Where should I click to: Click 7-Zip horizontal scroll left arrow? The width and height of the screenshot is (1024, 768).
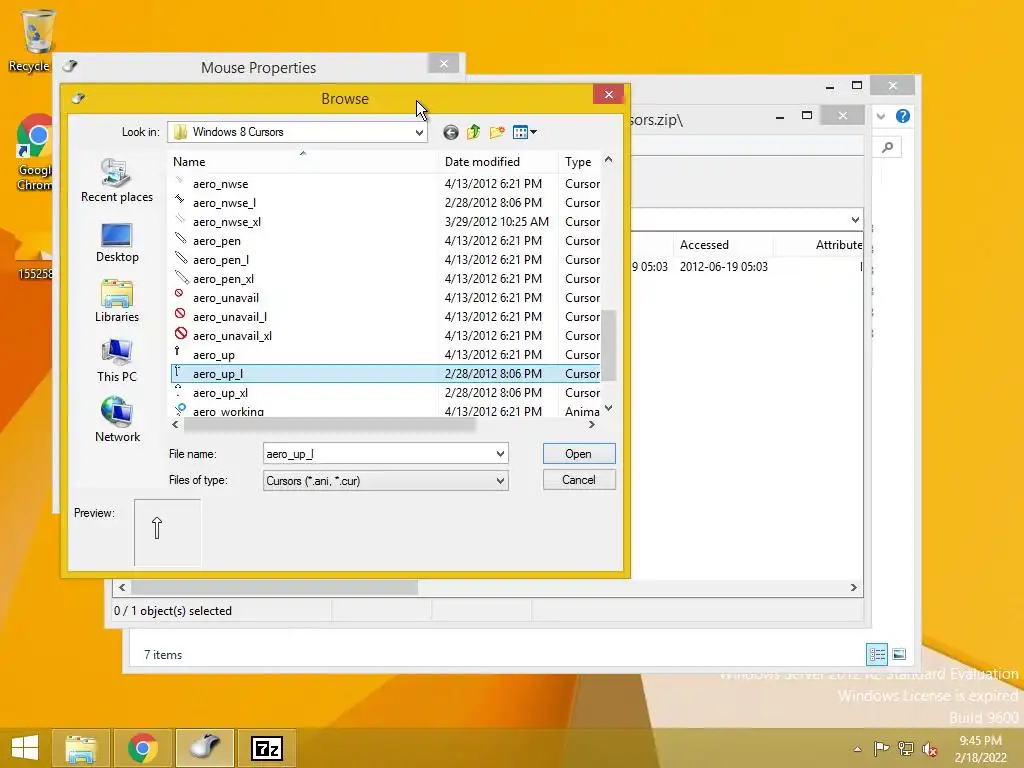pyautogui.click(x=122, y=588)
